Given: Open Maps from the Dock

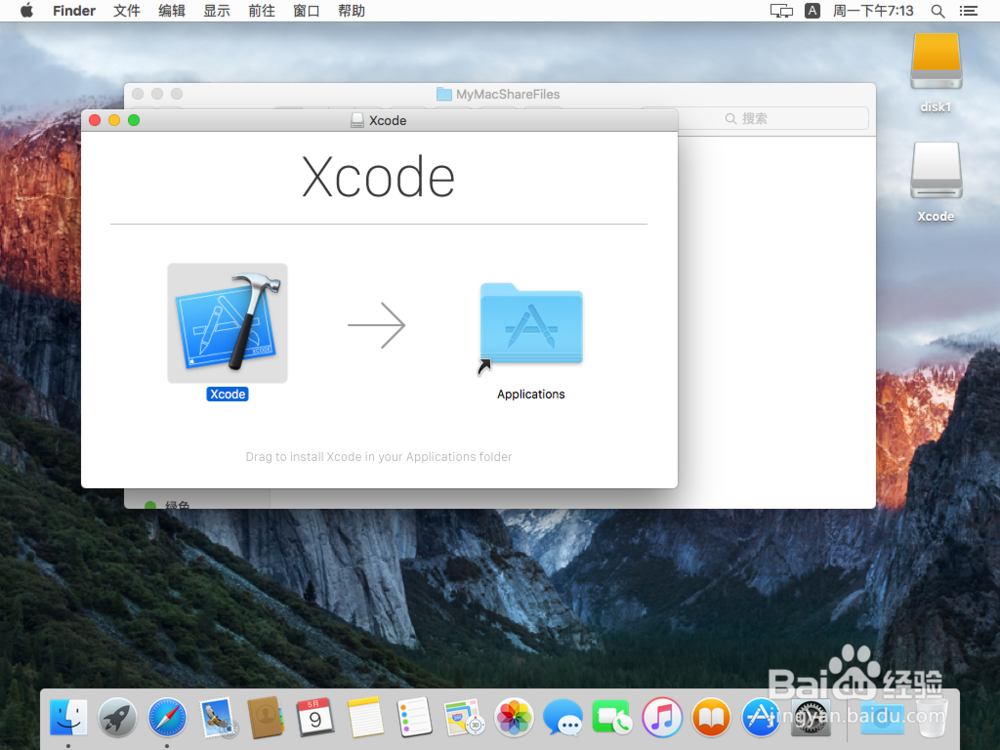Looking at the screenshot, I should tap(464, 717).
